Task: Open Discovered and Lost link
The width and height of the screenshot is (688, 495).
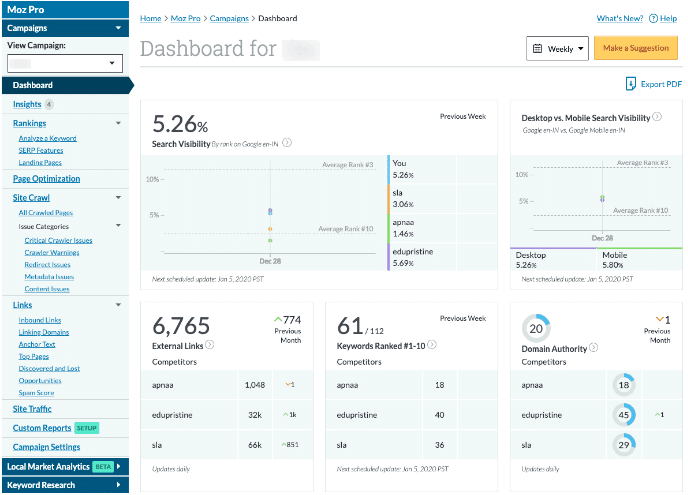Action: click(x=49, y=369)
